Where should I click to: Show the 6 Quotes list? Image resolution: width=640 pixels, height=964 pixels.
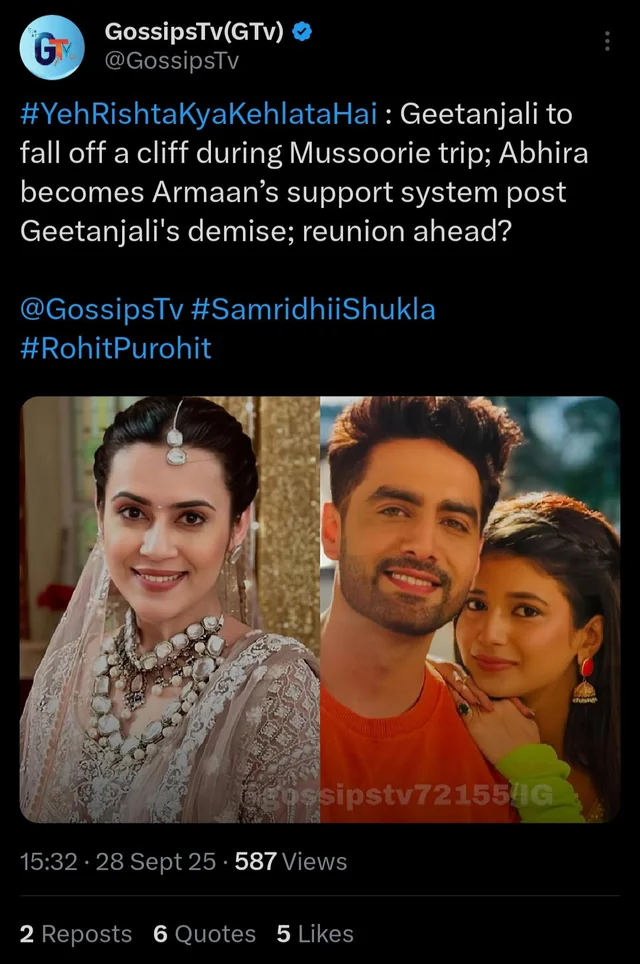click(x=205, y=934)
